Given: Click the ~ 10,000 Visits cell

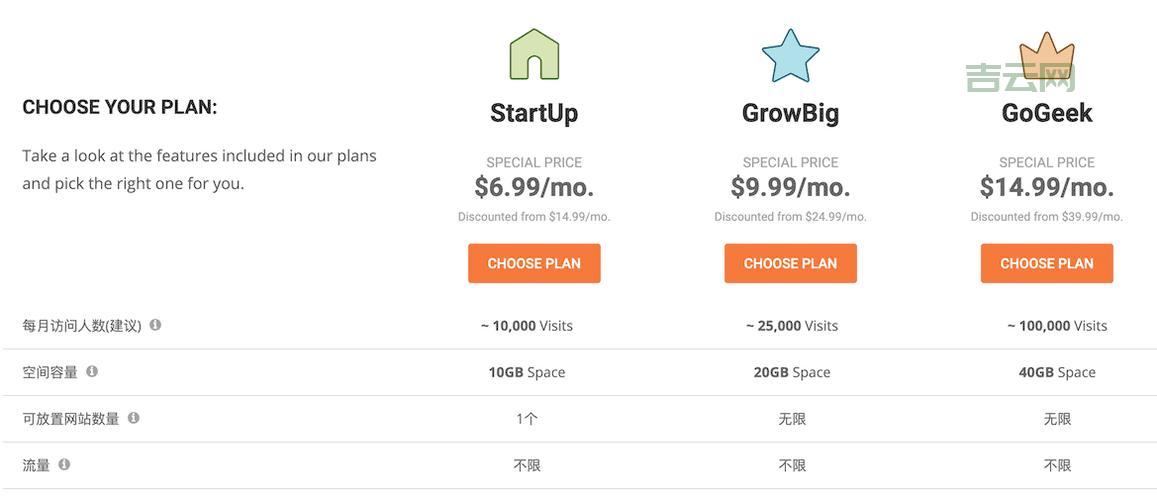Looking at the screenshot, I should 526,325.
